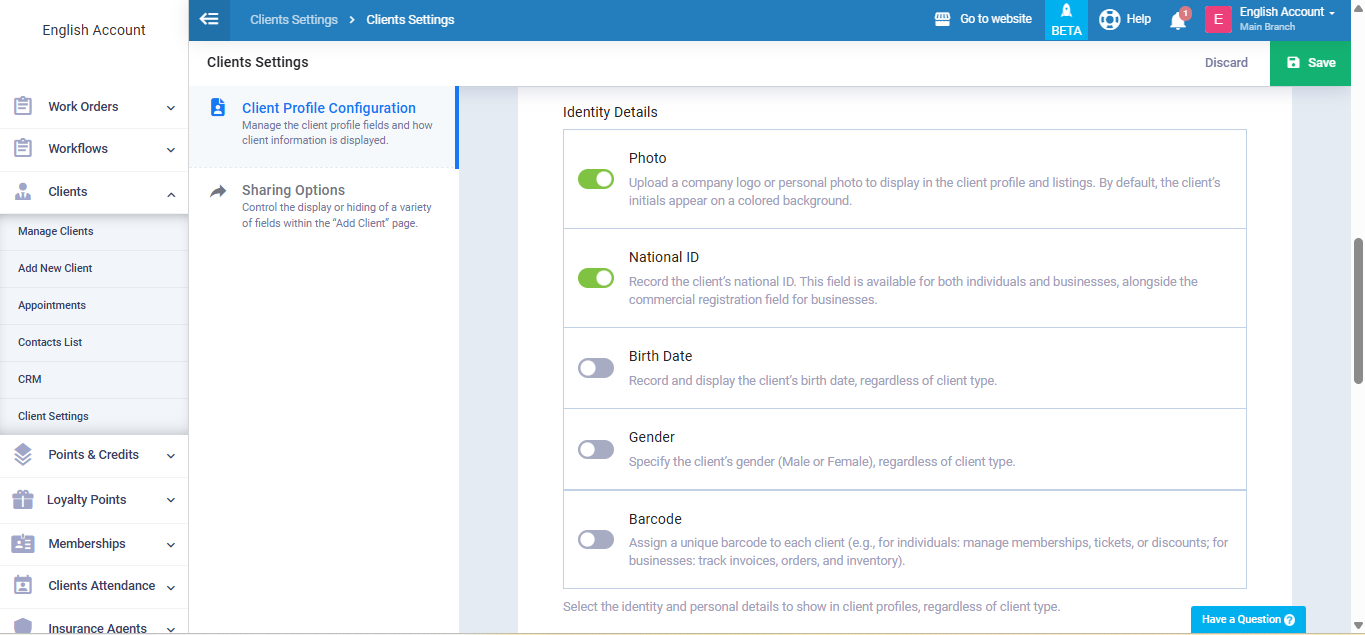Collapse the Clients menu section
Viewport: 1365px width, 635px height.
coord(171,193)
